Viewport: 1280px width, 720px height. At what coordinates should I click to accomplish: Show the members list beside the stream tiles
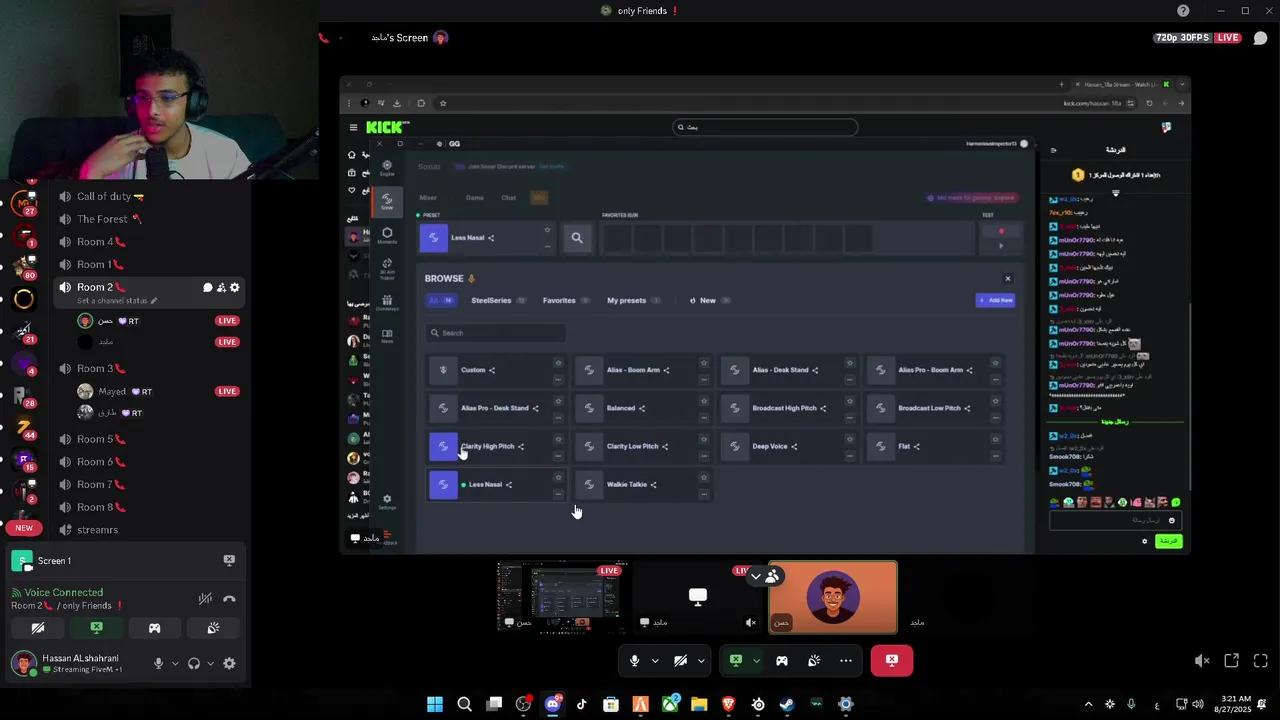(x=772, y=577)
